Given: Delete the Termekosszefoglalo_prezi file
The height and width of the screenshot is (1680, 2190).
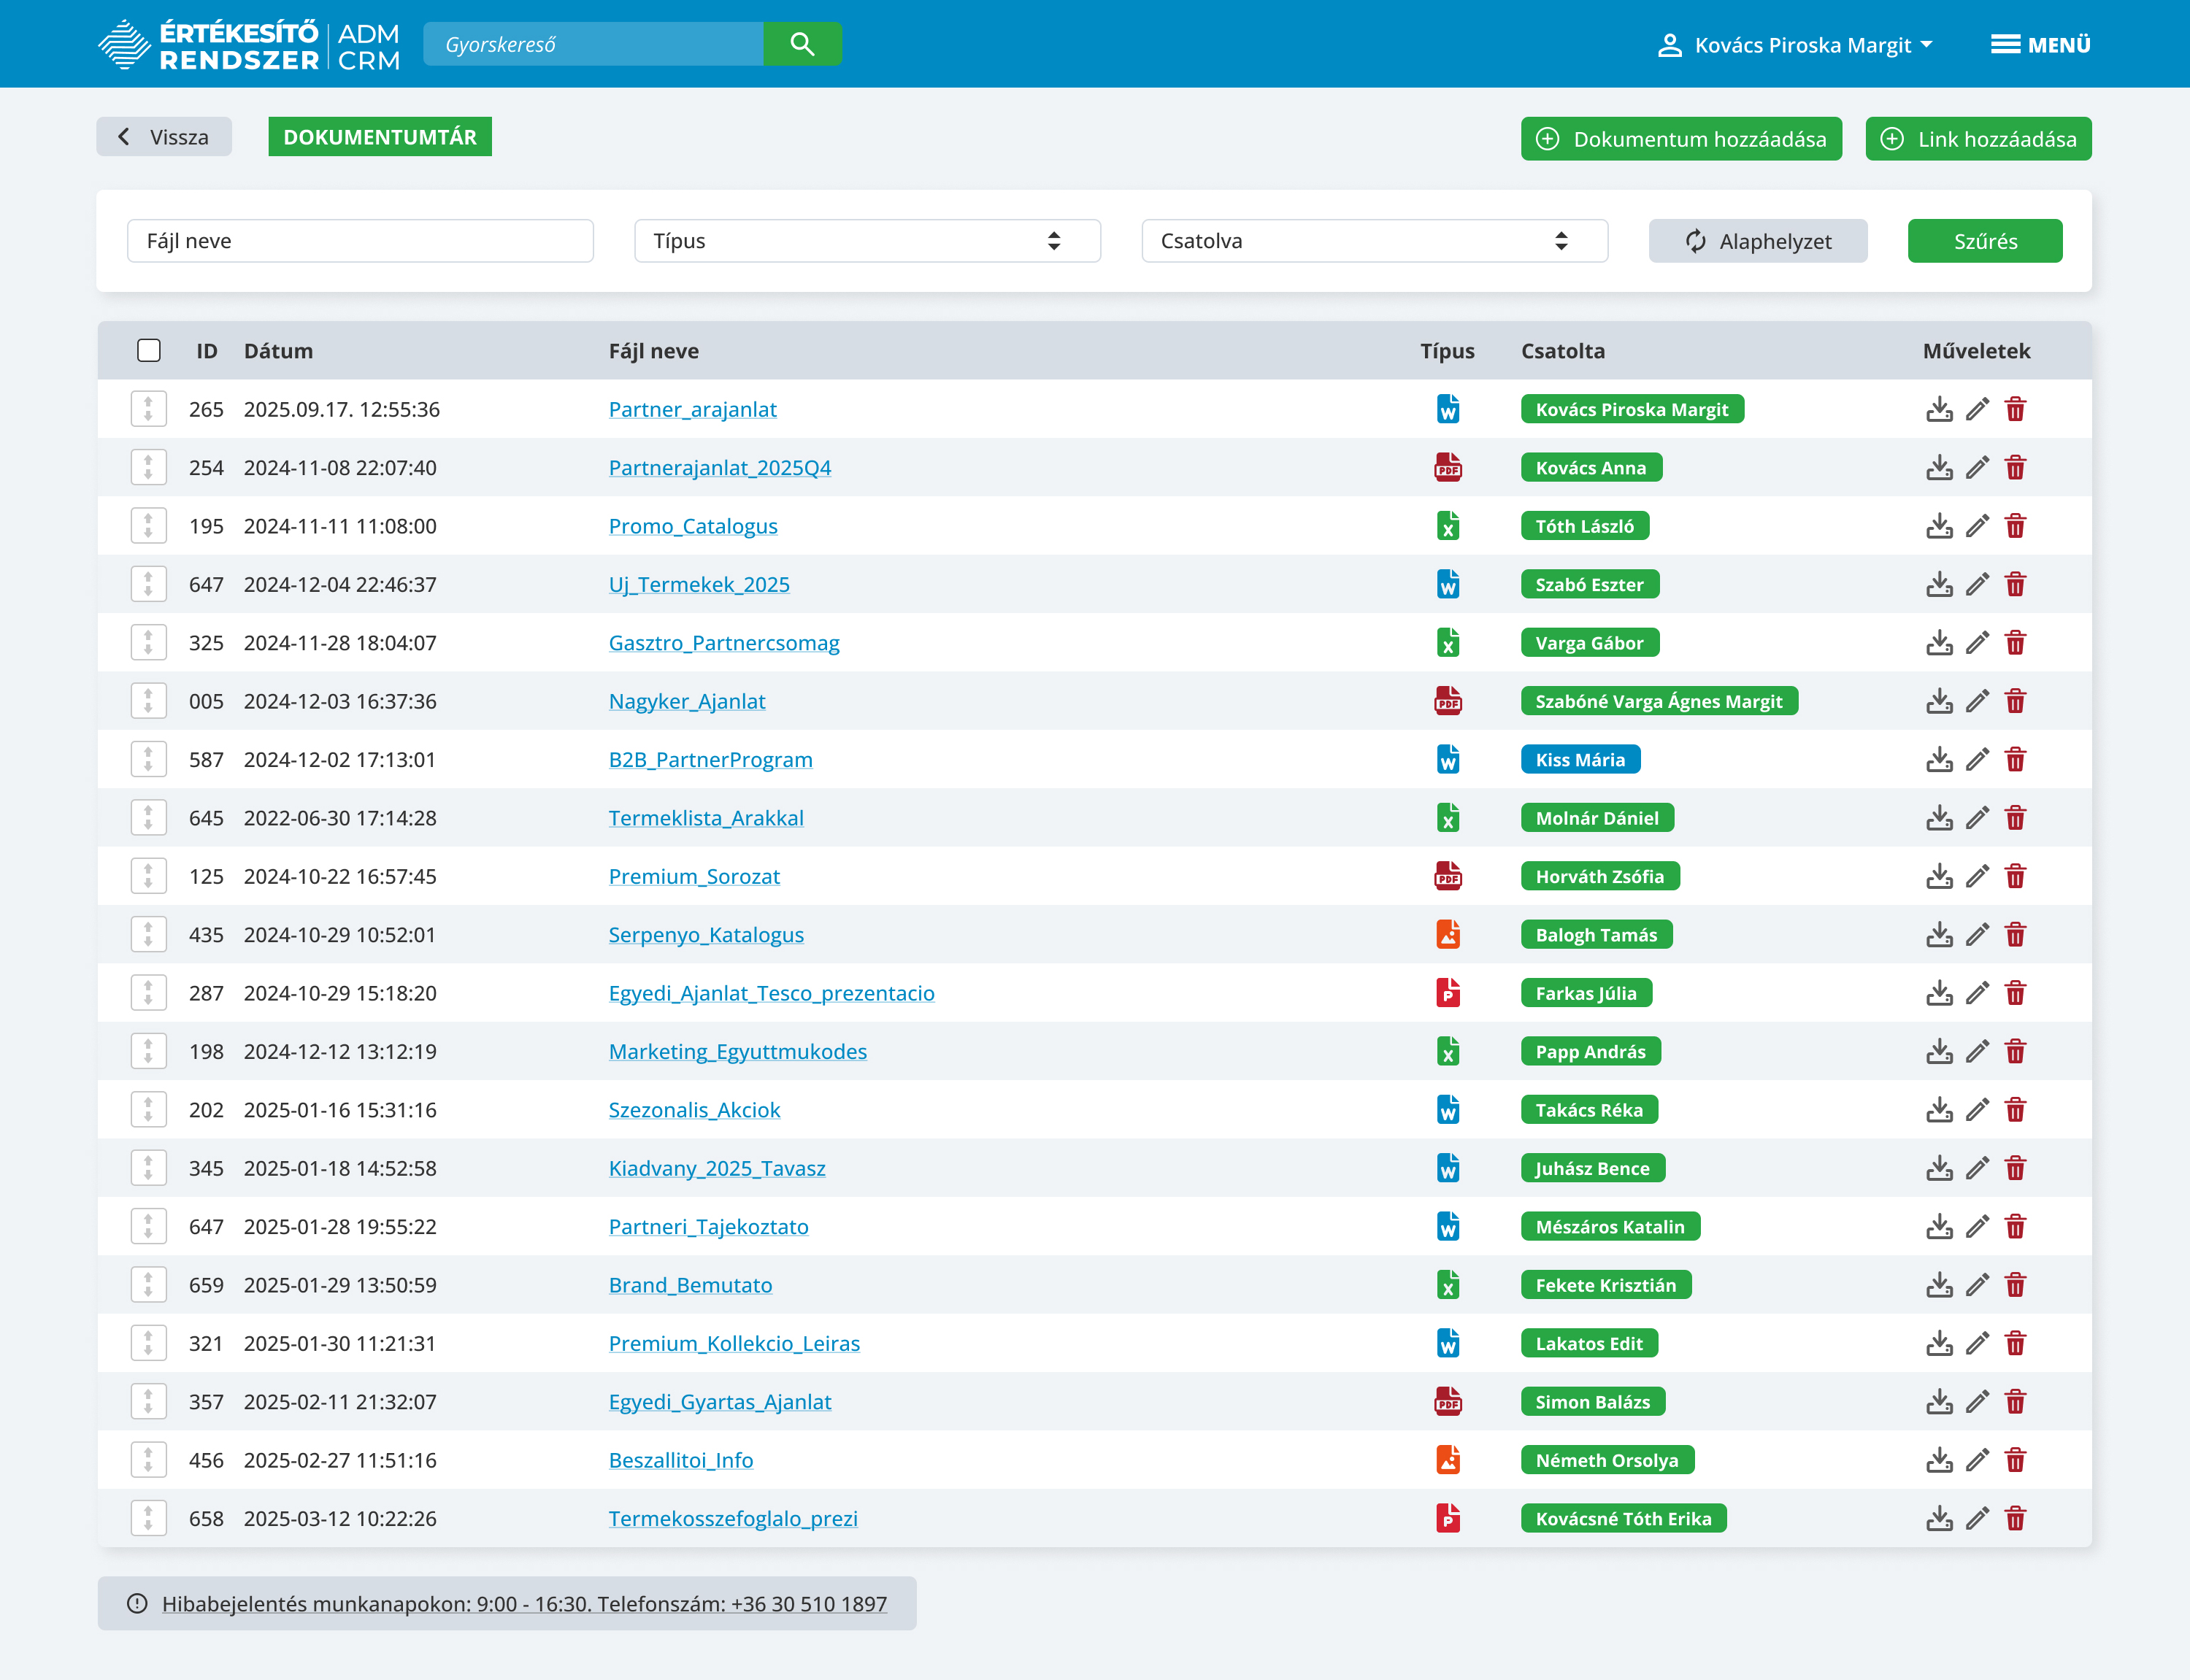Looking at the screenshot, I should click(x=2015, y=1518).
